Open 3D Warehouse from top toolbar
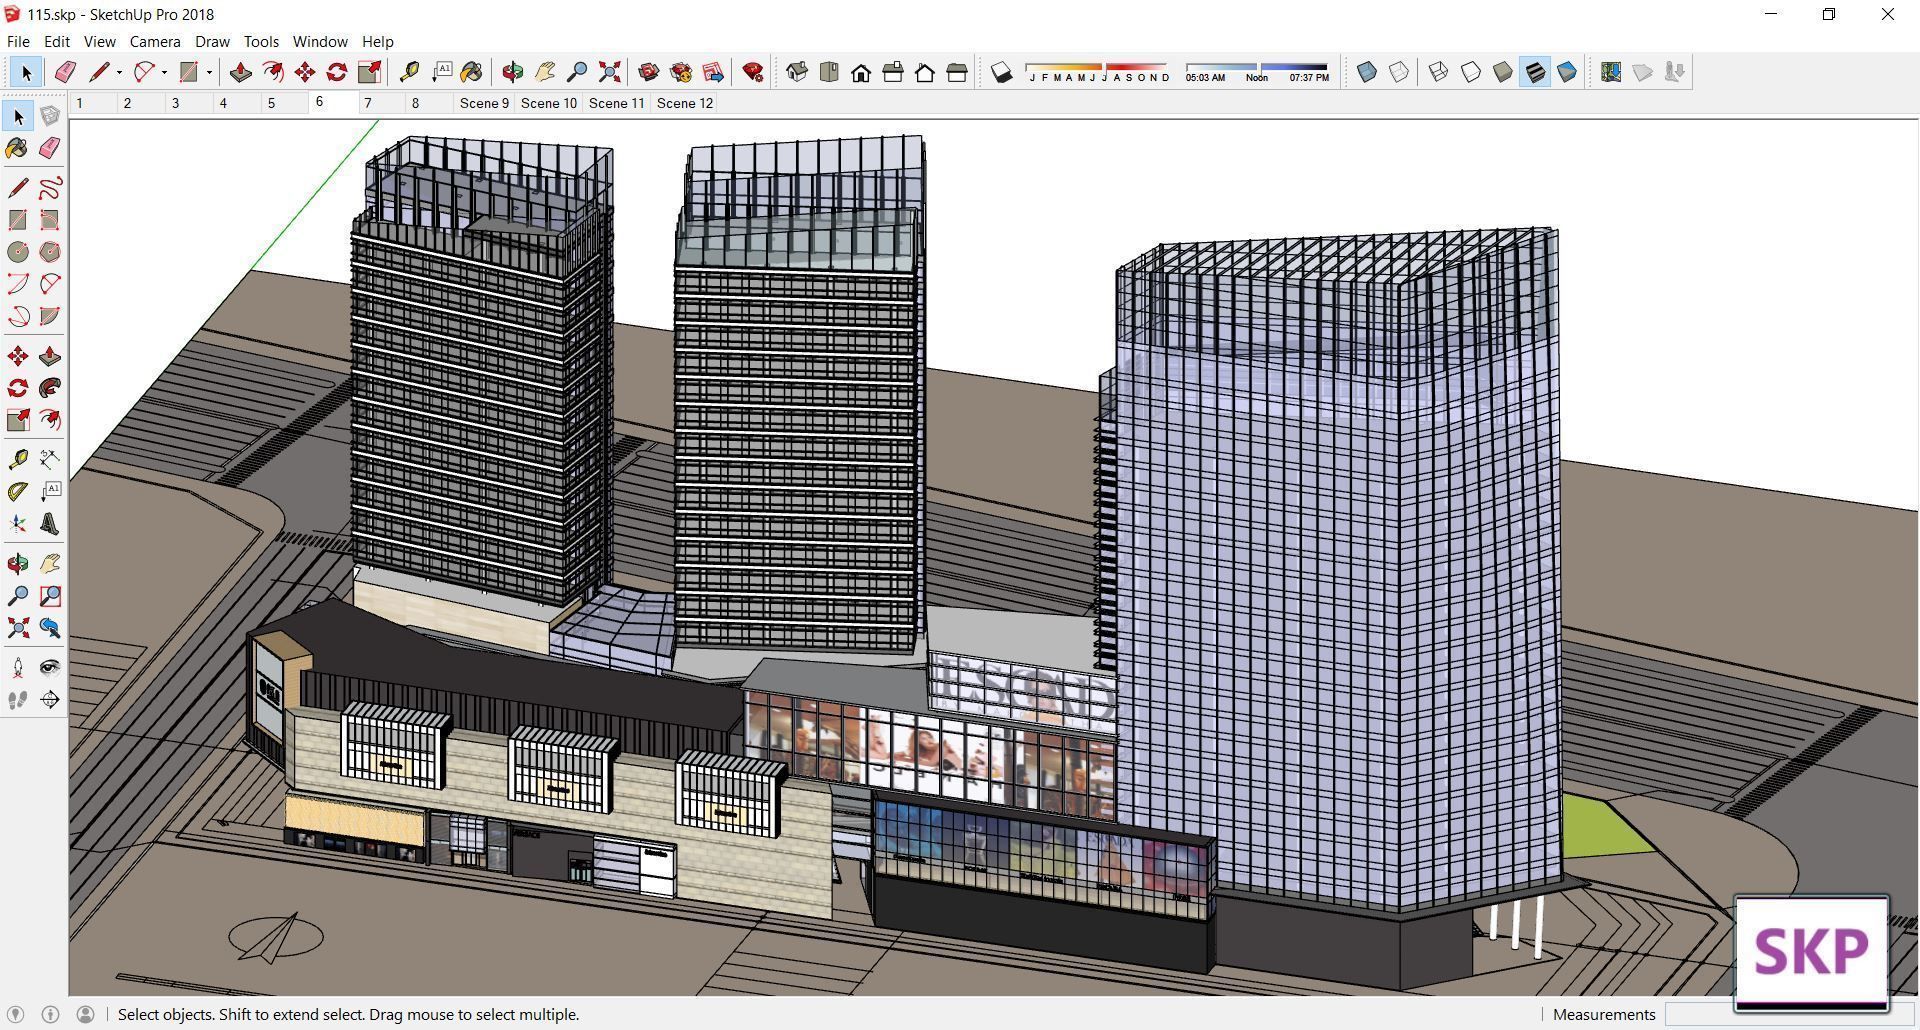1920x1030 pixels. click(x=649, y=72)
